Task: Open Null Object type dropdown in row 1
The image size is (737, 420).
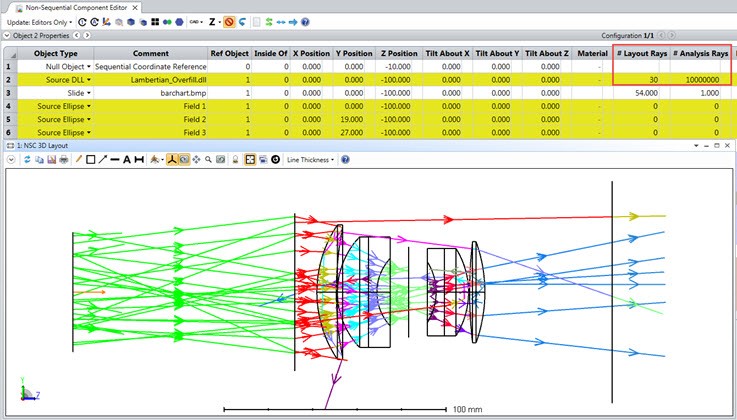Action: pos(88,67)
